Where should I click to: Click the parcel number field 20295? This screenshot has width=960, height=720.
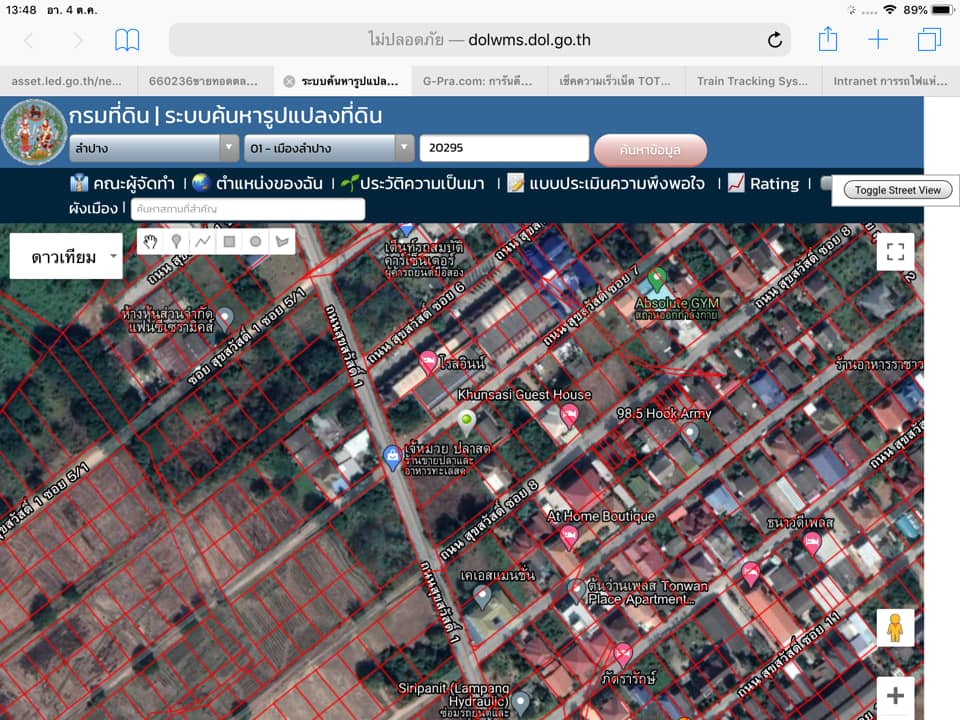point(504,148)
